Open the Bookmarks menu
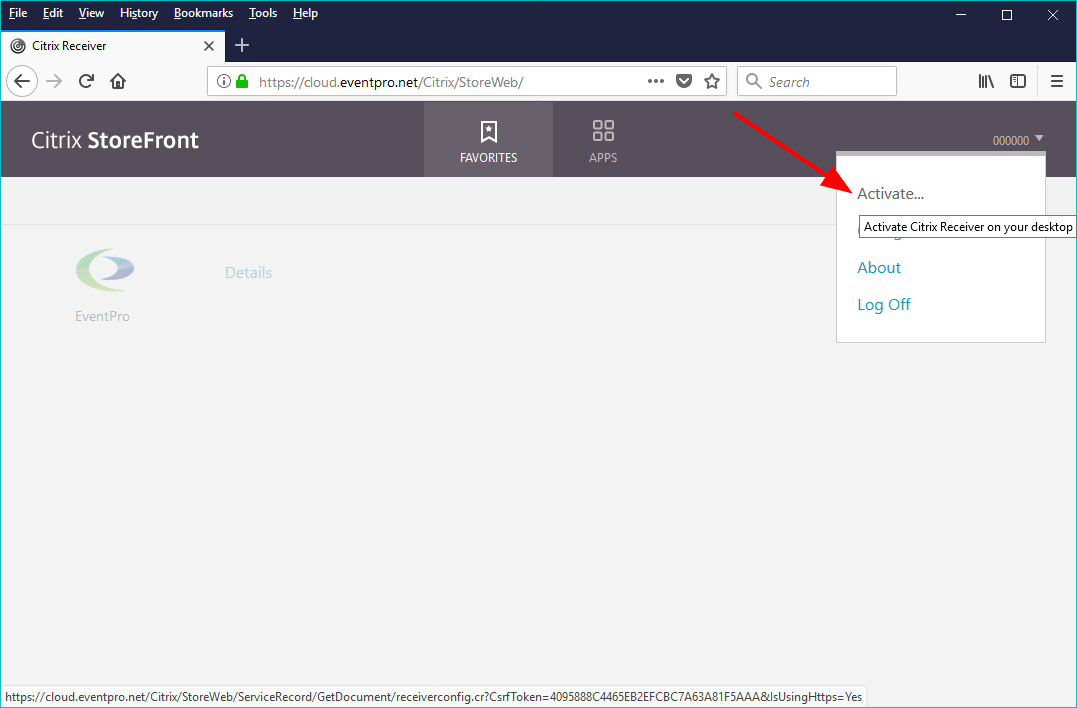This screenshot has height=708, width=1077. point(203,13)
